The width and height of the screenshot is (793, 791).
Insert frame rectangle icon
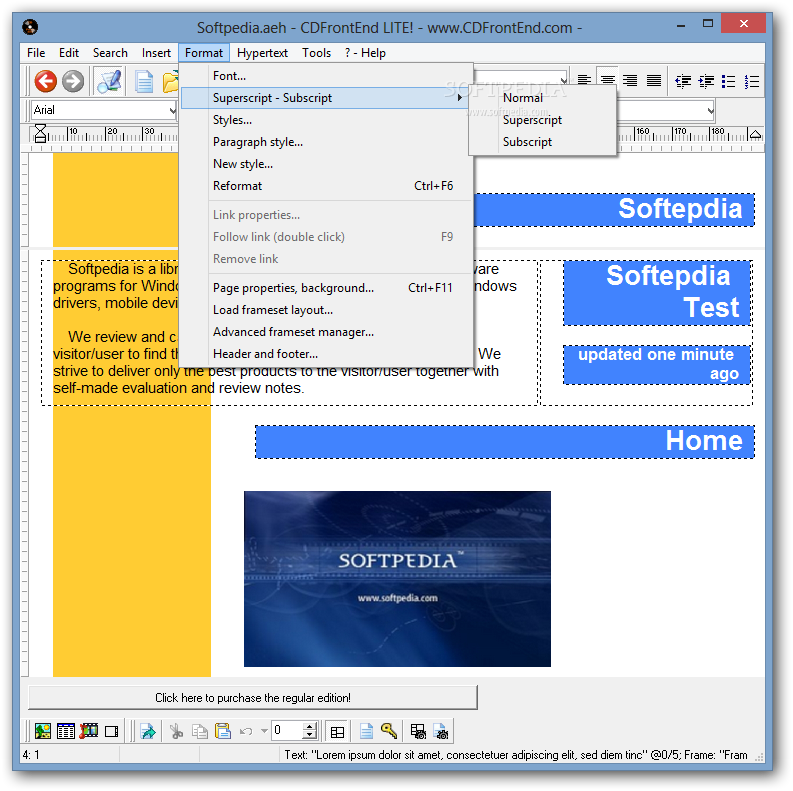pyautogui.click(x=112, y=731)
